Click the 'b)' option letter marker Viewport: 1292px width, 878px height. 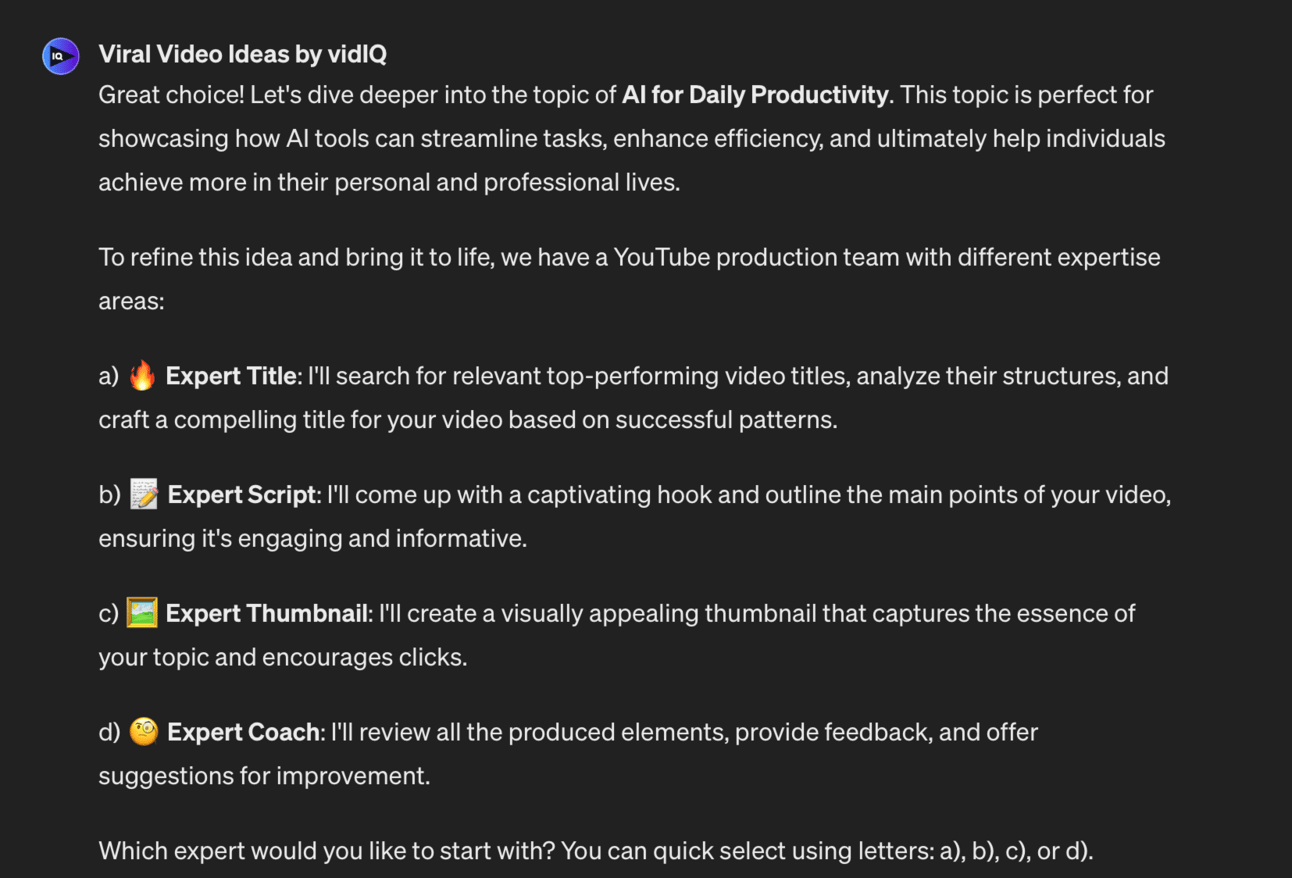(x=110, y=495)
